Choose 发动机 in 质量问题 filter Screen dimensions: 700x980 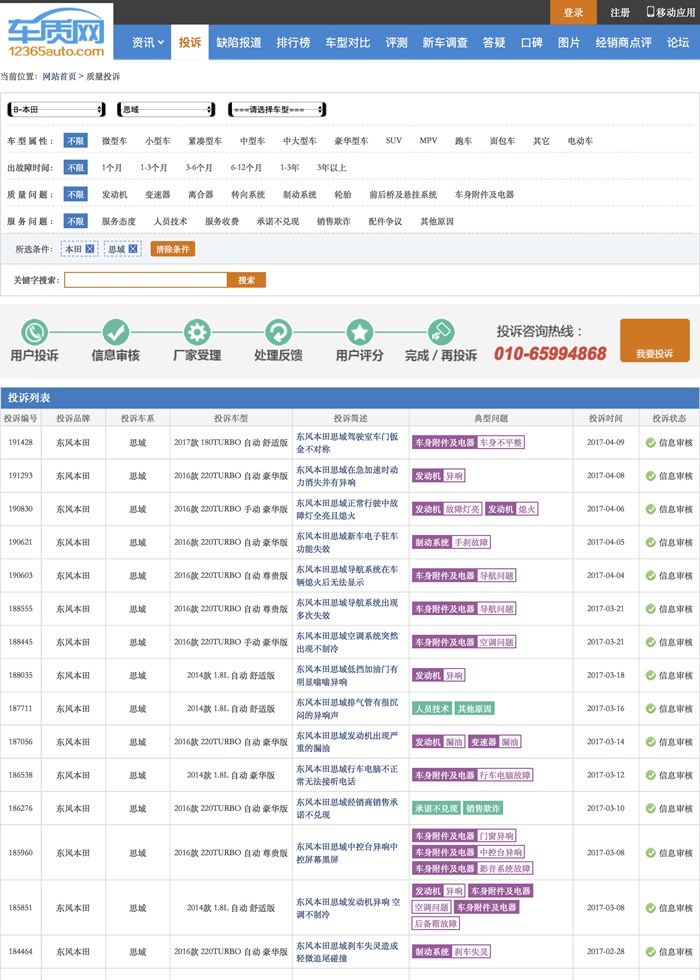[x=114, y=194]
